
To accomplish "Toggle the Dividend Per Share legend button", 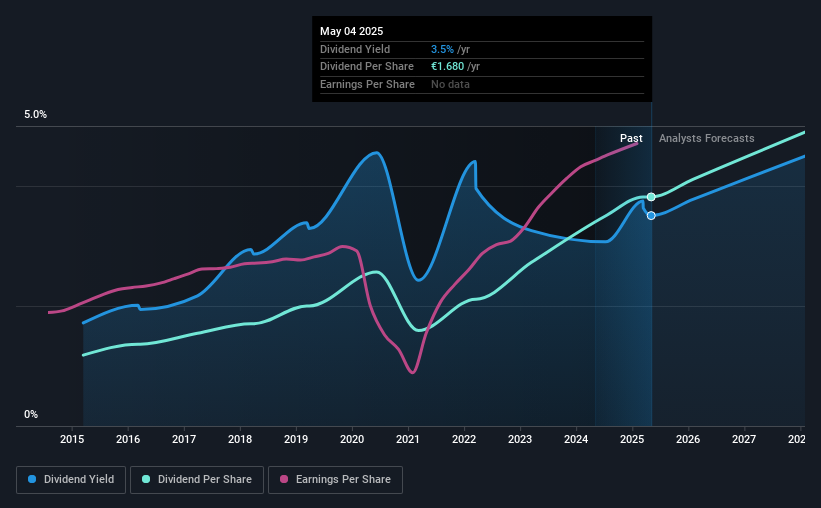I will click(197, 480).
